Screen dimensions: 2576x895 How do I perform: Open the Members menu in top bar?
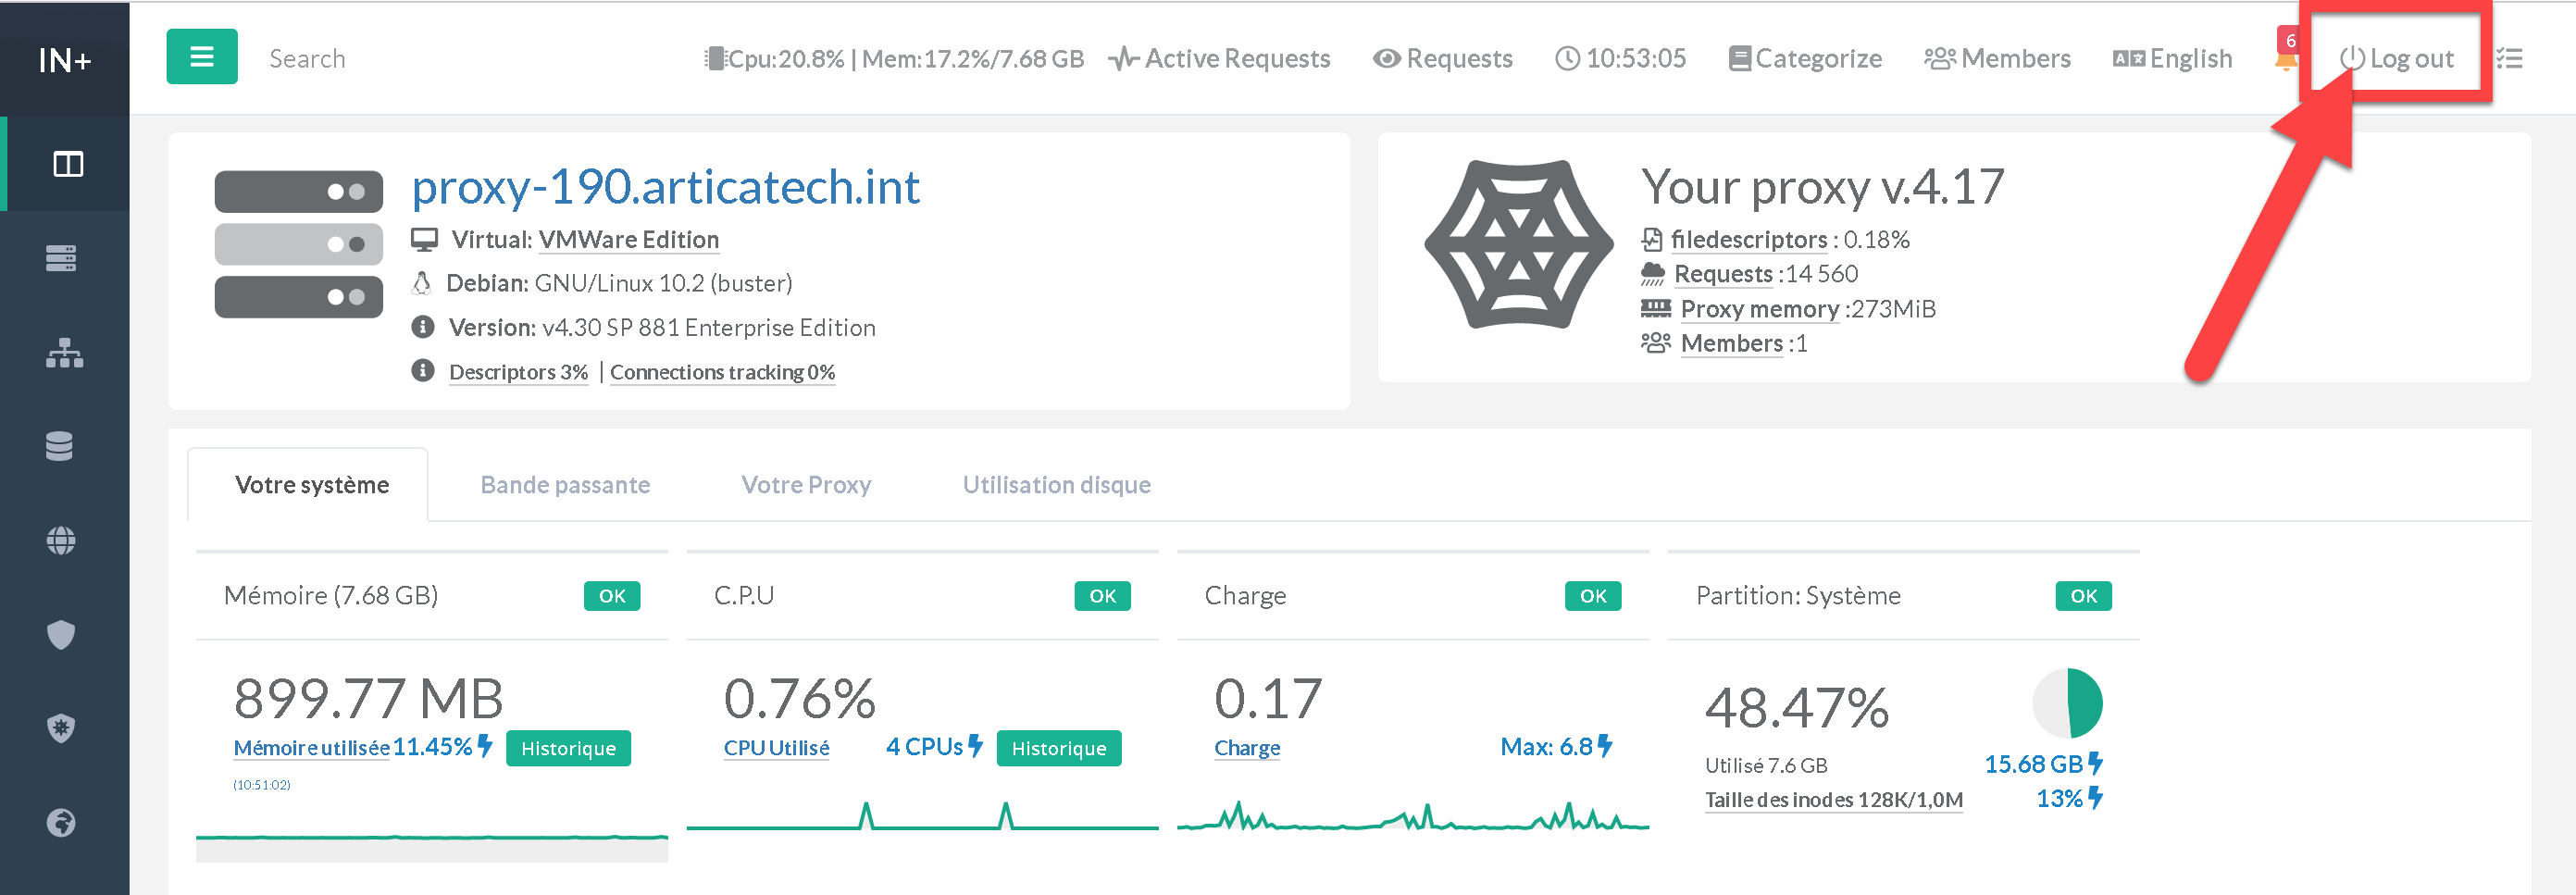[x=1997, y=59]
